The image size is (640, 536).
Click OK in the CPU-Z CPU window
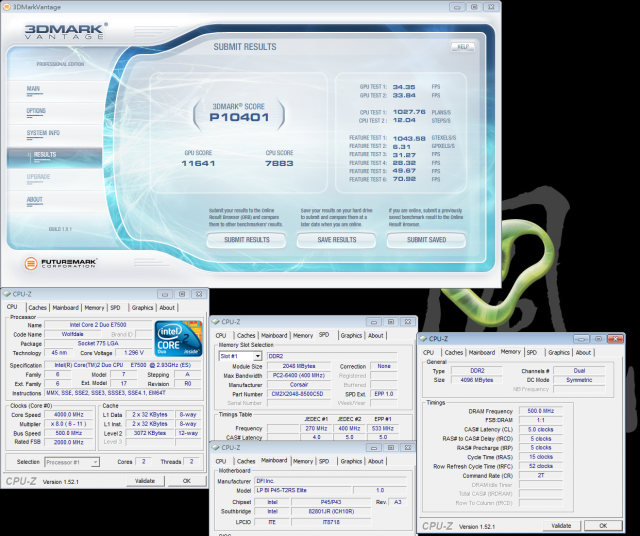pos(187,481)
